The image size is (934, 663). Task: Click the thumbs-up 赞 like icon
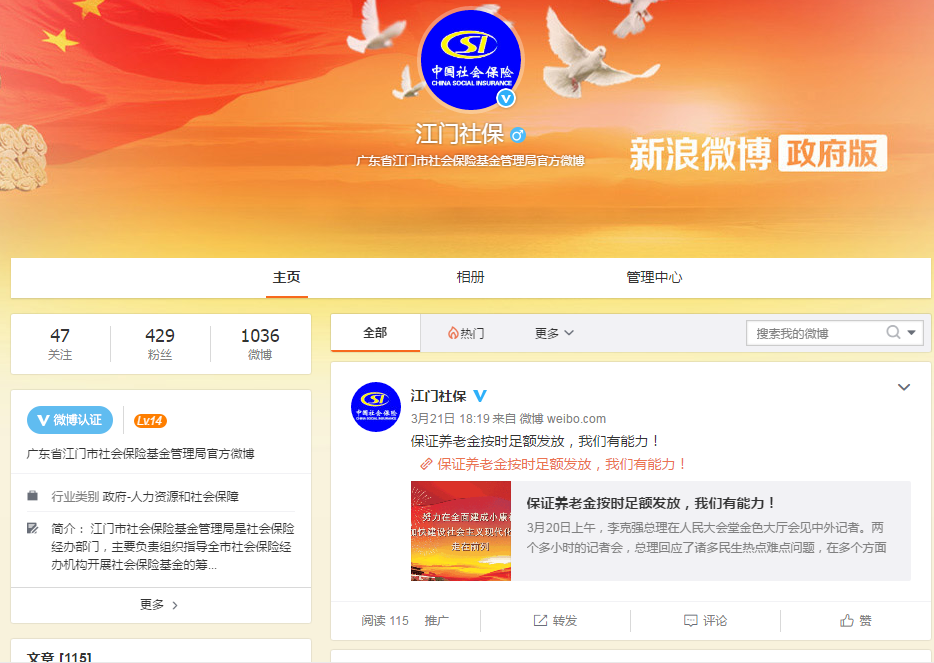[x=846, y=621]
